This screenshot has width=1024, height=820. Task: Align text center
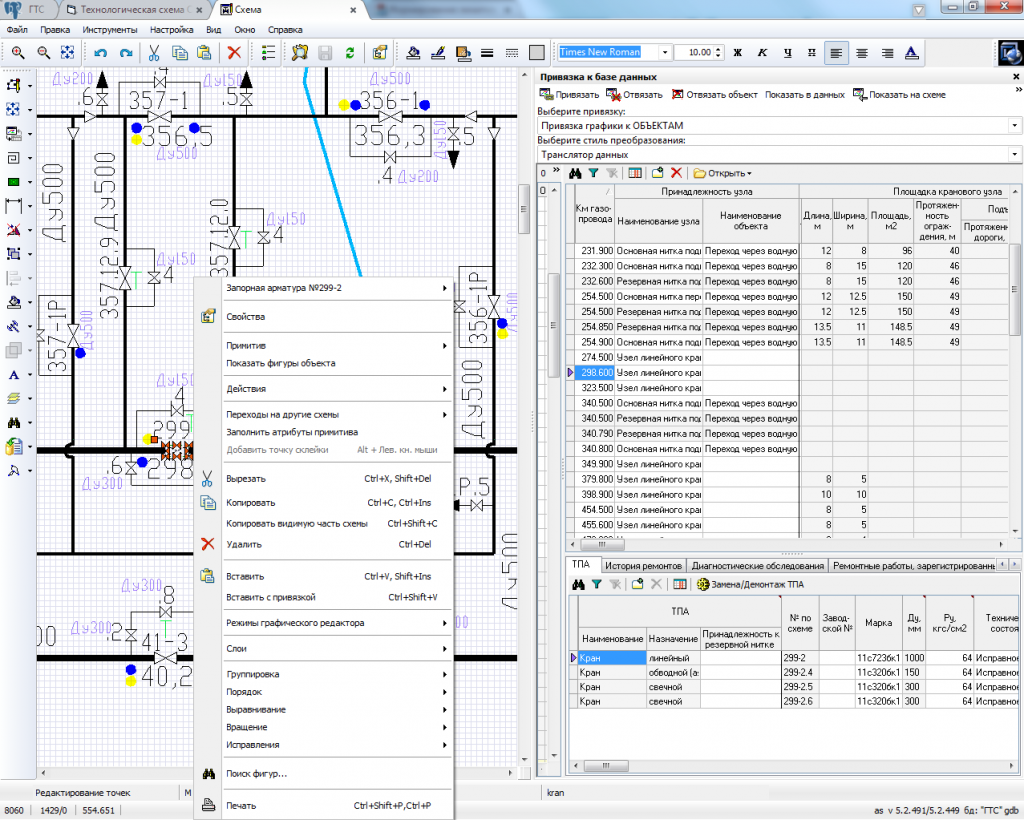click(x=862, y=53)
